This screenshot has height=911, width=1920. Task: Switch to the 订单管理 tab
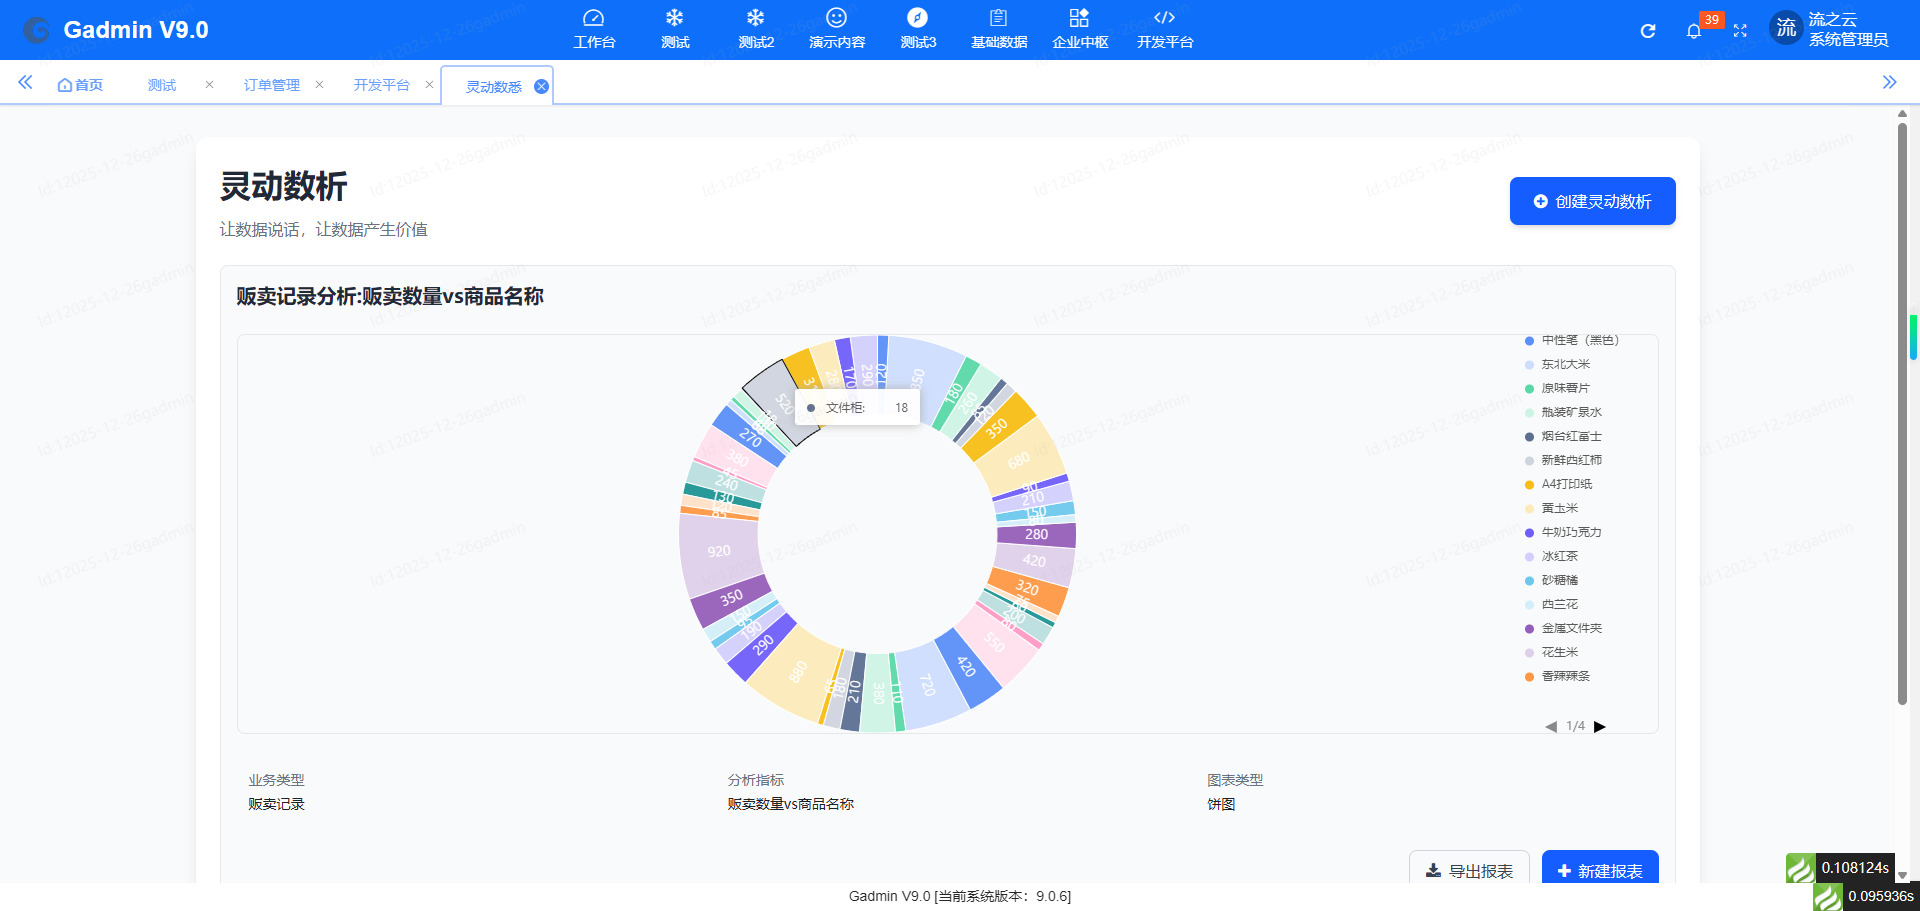coord(270,85)
